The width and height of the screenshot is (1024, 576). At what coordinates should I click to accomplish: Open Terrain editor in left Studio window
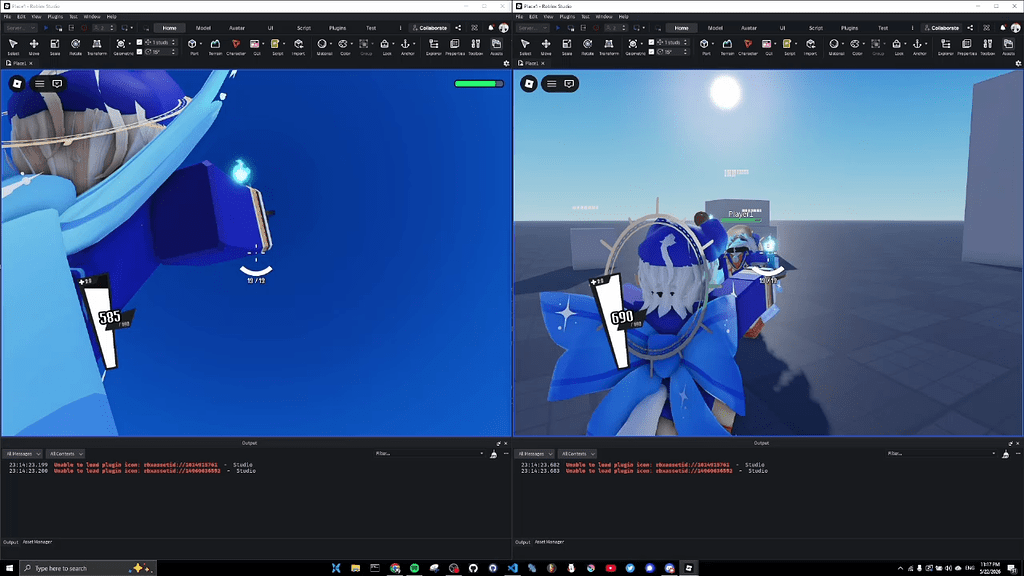215,46
